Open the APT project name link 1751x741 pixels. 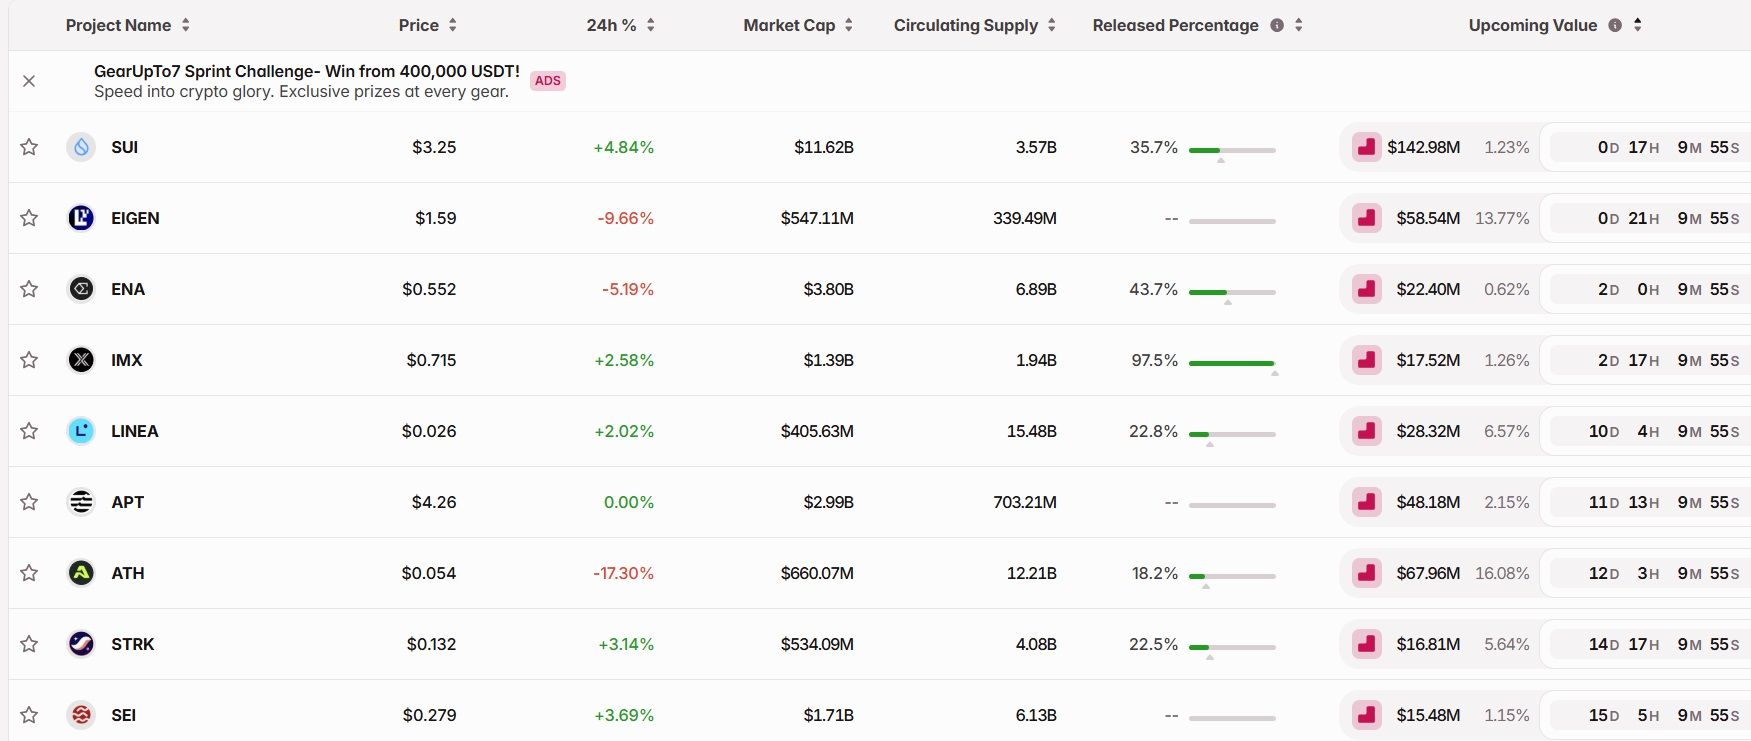(x=127, y=502)
